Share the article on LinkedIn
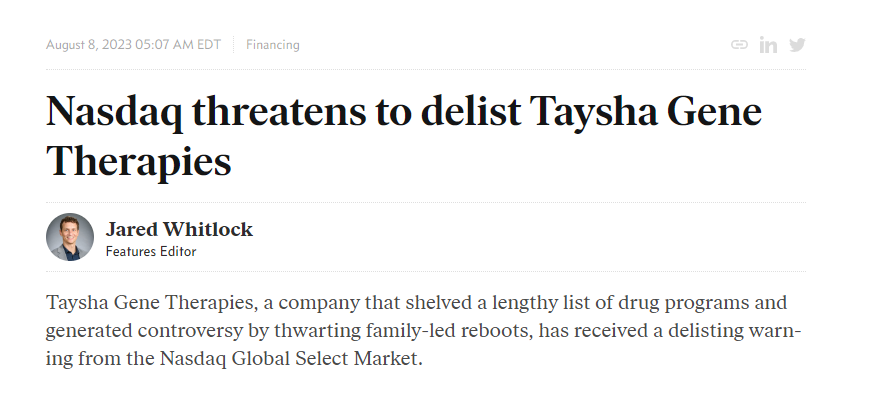This screenshot has height=393, width=871. click(x=768, y=45)
